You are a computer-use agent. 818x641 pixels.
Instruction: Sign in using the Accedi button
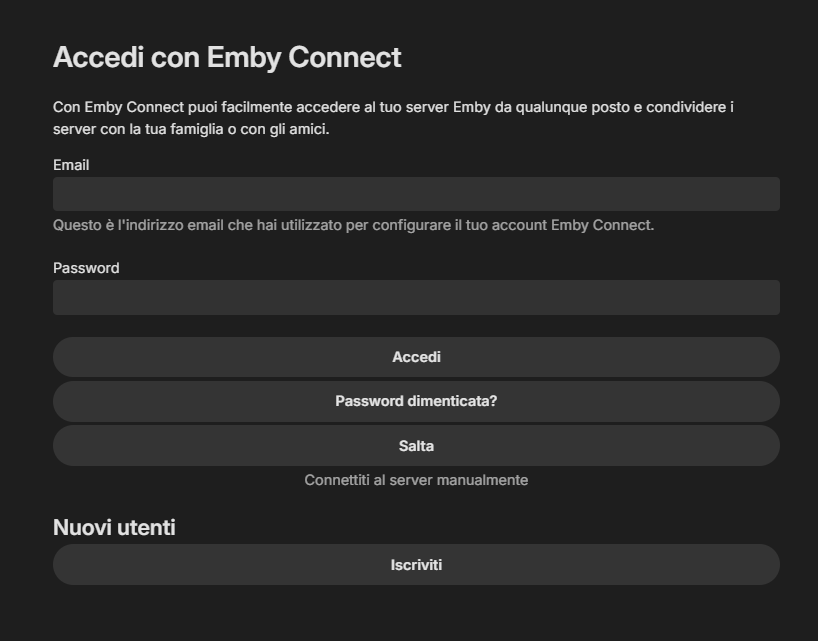[x=416, y=357]
